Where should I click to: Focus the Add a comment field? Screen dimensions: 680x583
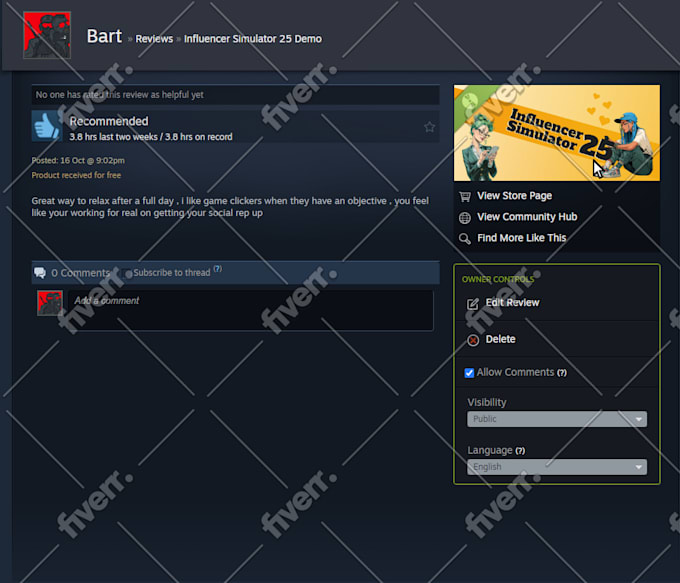(251, 311)
